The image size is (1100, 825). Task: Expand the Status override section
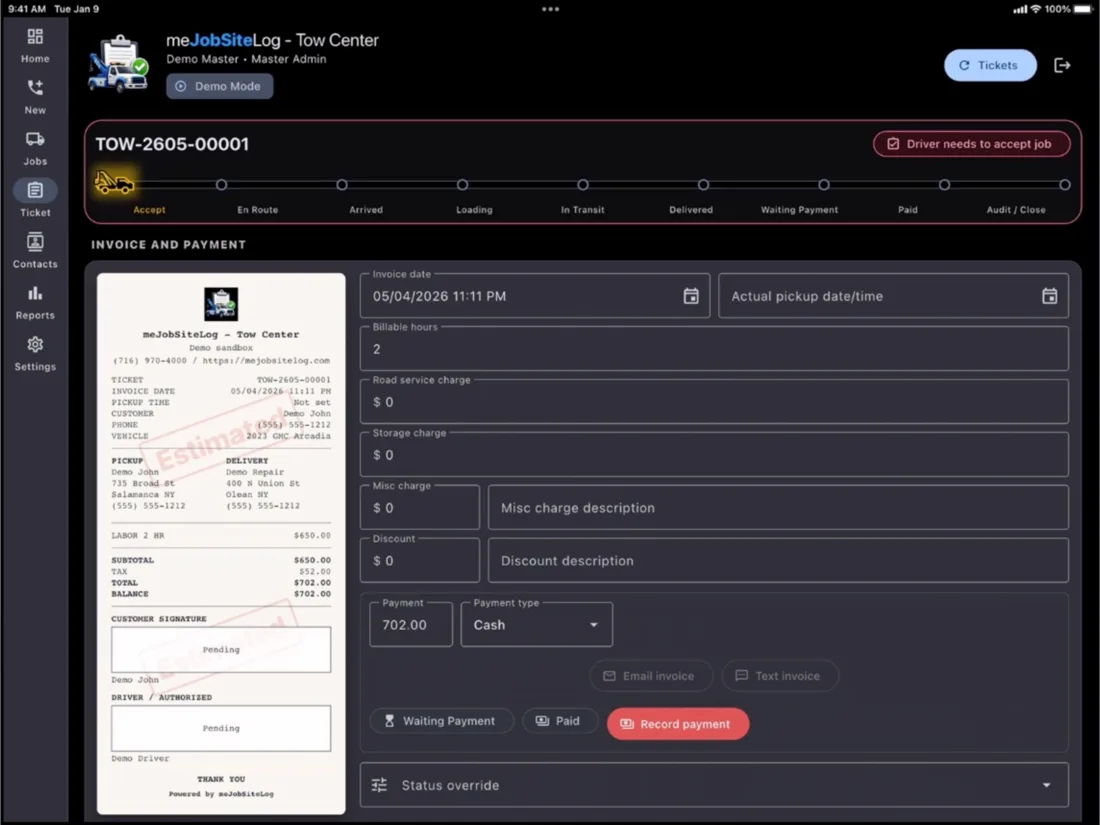click(714, 785)
